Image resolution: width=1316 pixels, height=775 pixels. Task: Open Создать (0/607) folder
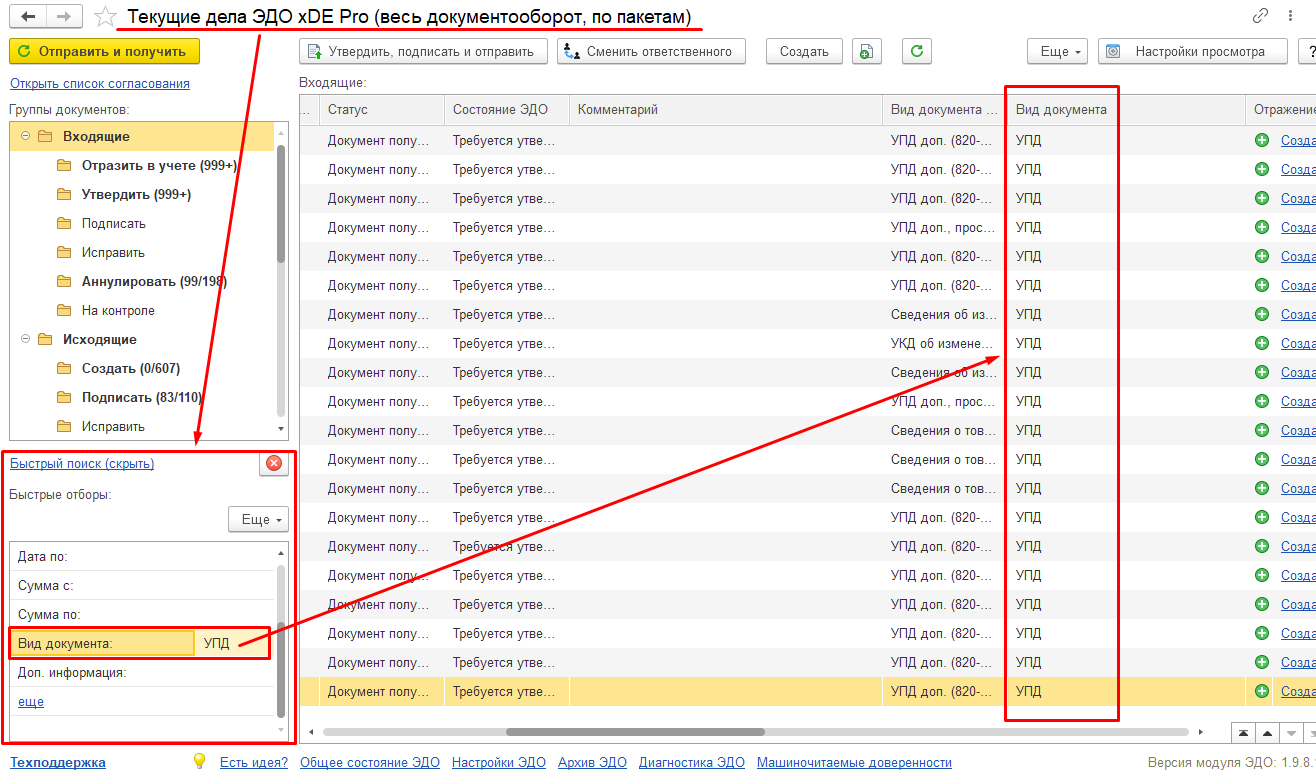[131, 368]
